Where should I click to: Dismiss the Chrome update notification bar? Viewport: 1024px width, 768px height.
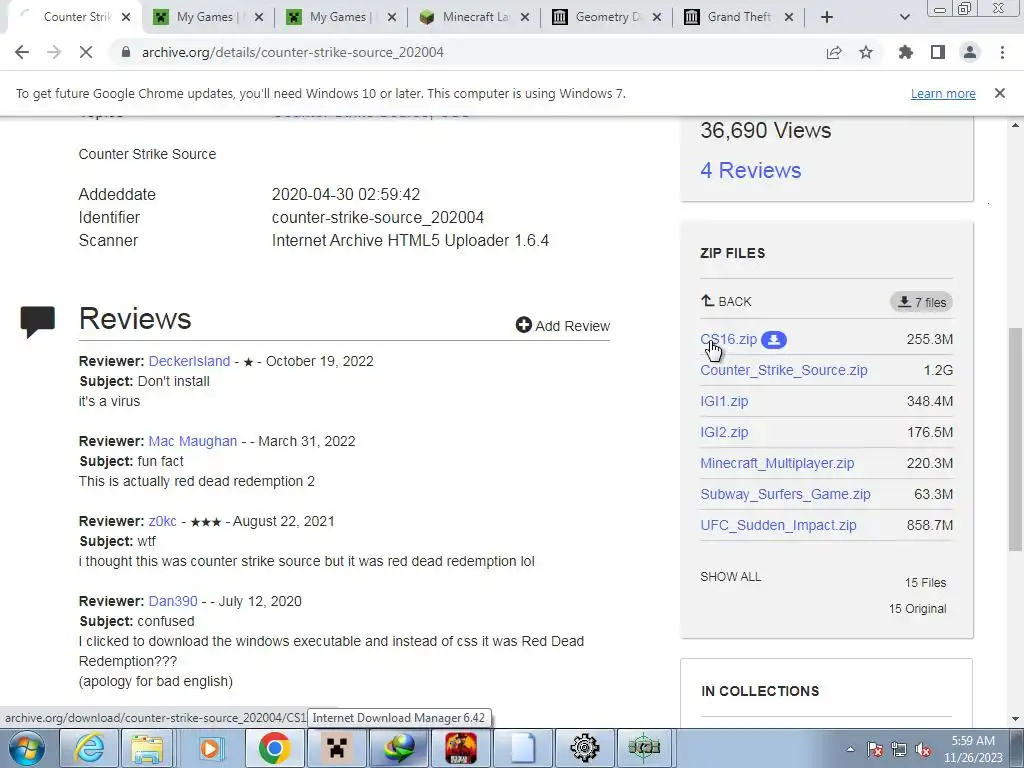point(1000,93)
